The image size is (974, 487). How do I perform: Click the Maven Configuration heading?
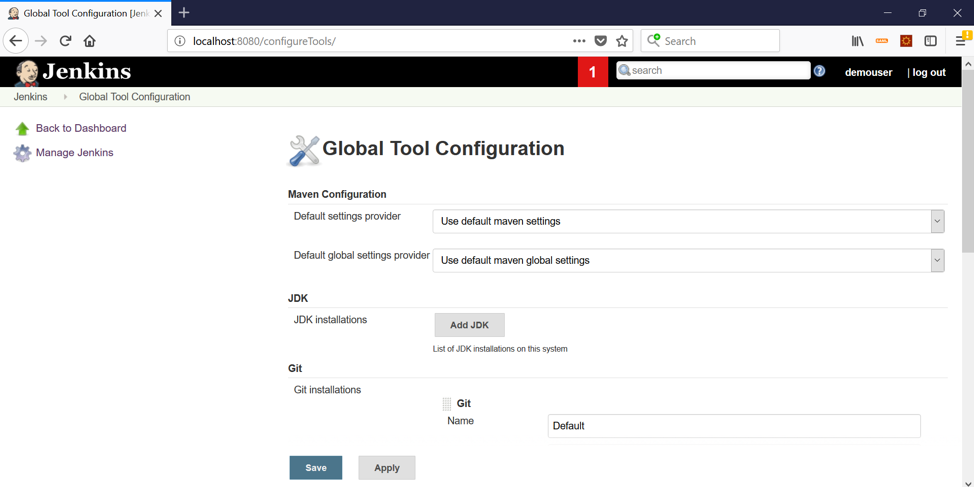337,194
